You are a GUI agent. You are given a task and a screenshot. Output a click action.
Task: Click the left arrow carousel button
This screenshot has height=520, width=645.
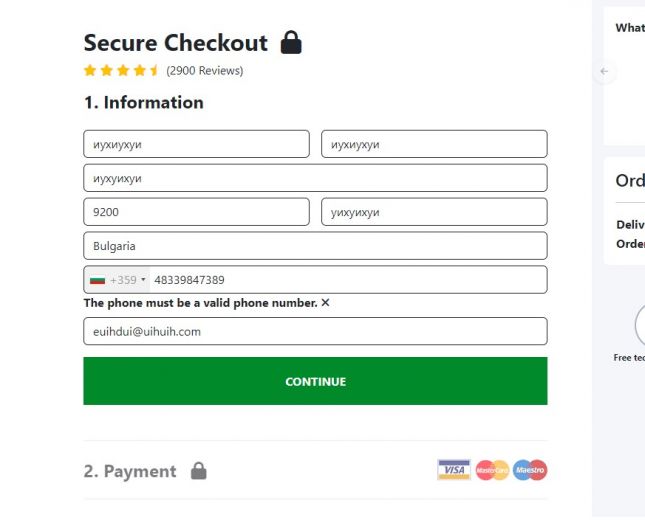(x=604, y=71)
